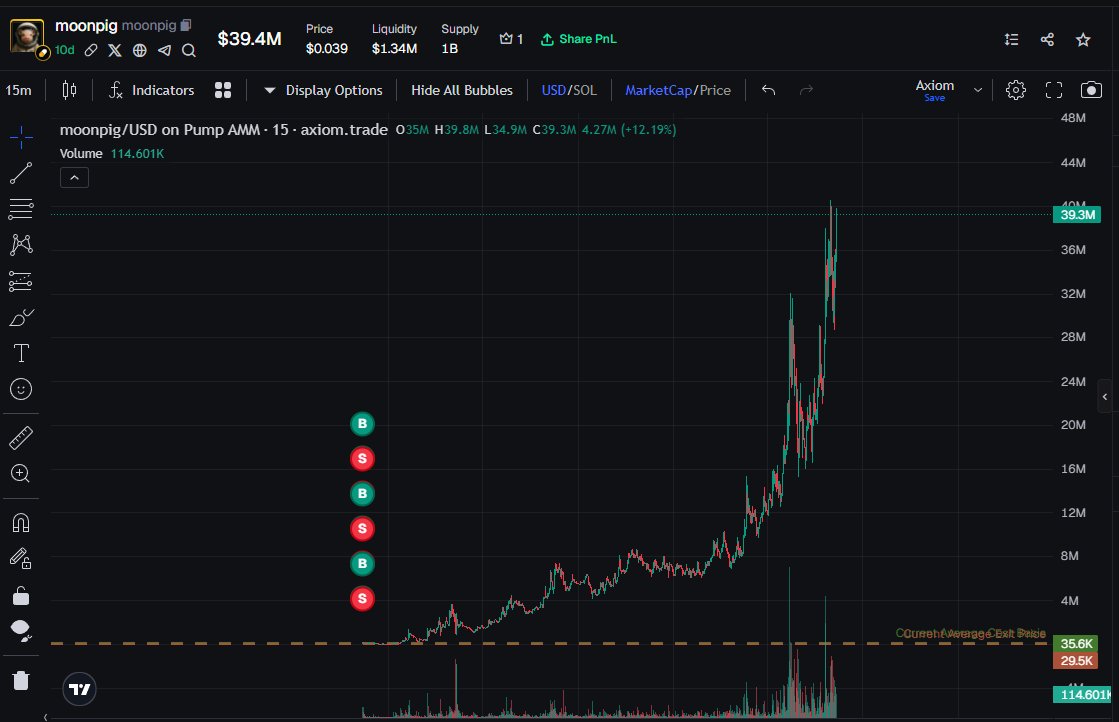1119x722 pixels.
Task: Click the search magnifier icon beside Telegram
Action: click(188, 50)
